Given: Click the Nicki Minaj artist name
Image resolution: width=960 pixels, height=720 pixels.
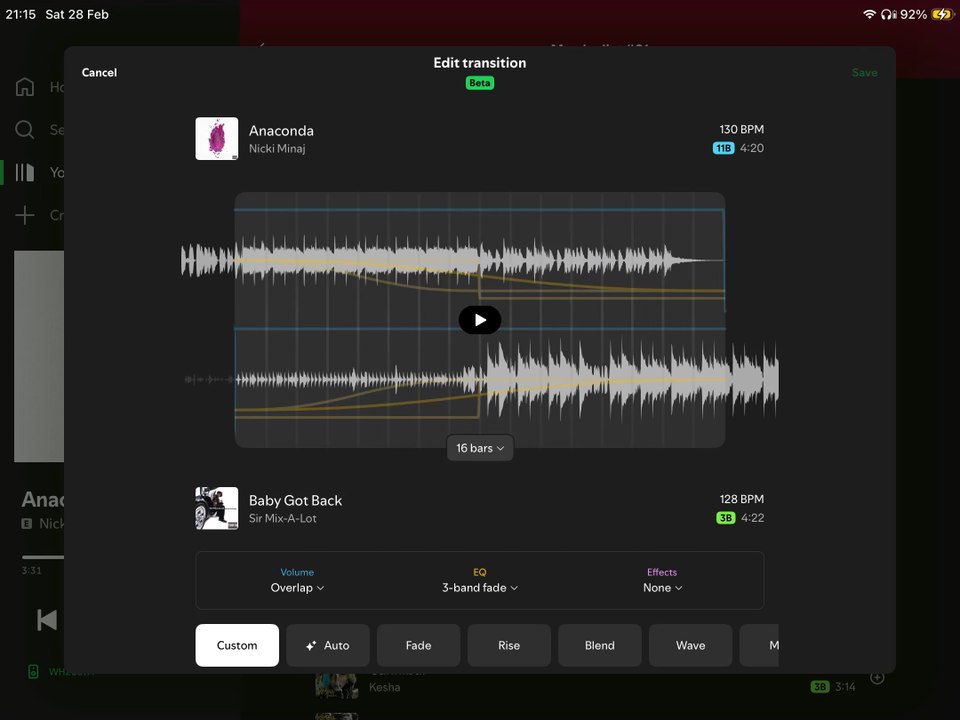Looking at the screenshot, I should click(x=277, y=148).
